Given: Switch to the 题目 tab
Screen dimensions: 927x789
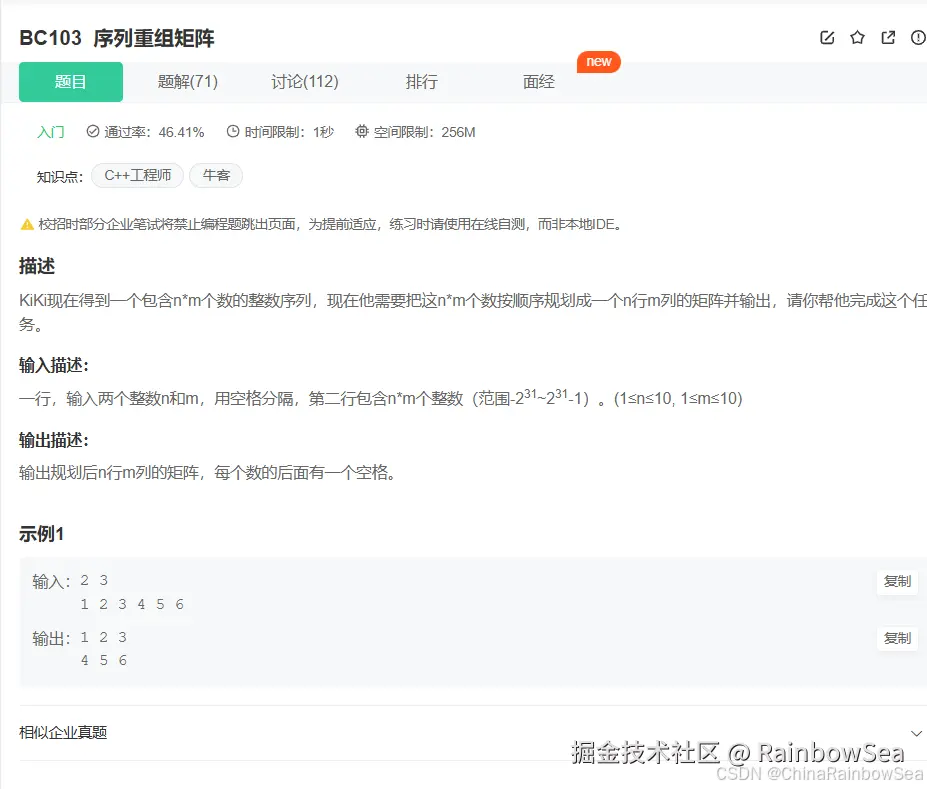Looking at the screenshot, I should coord(70,82).
